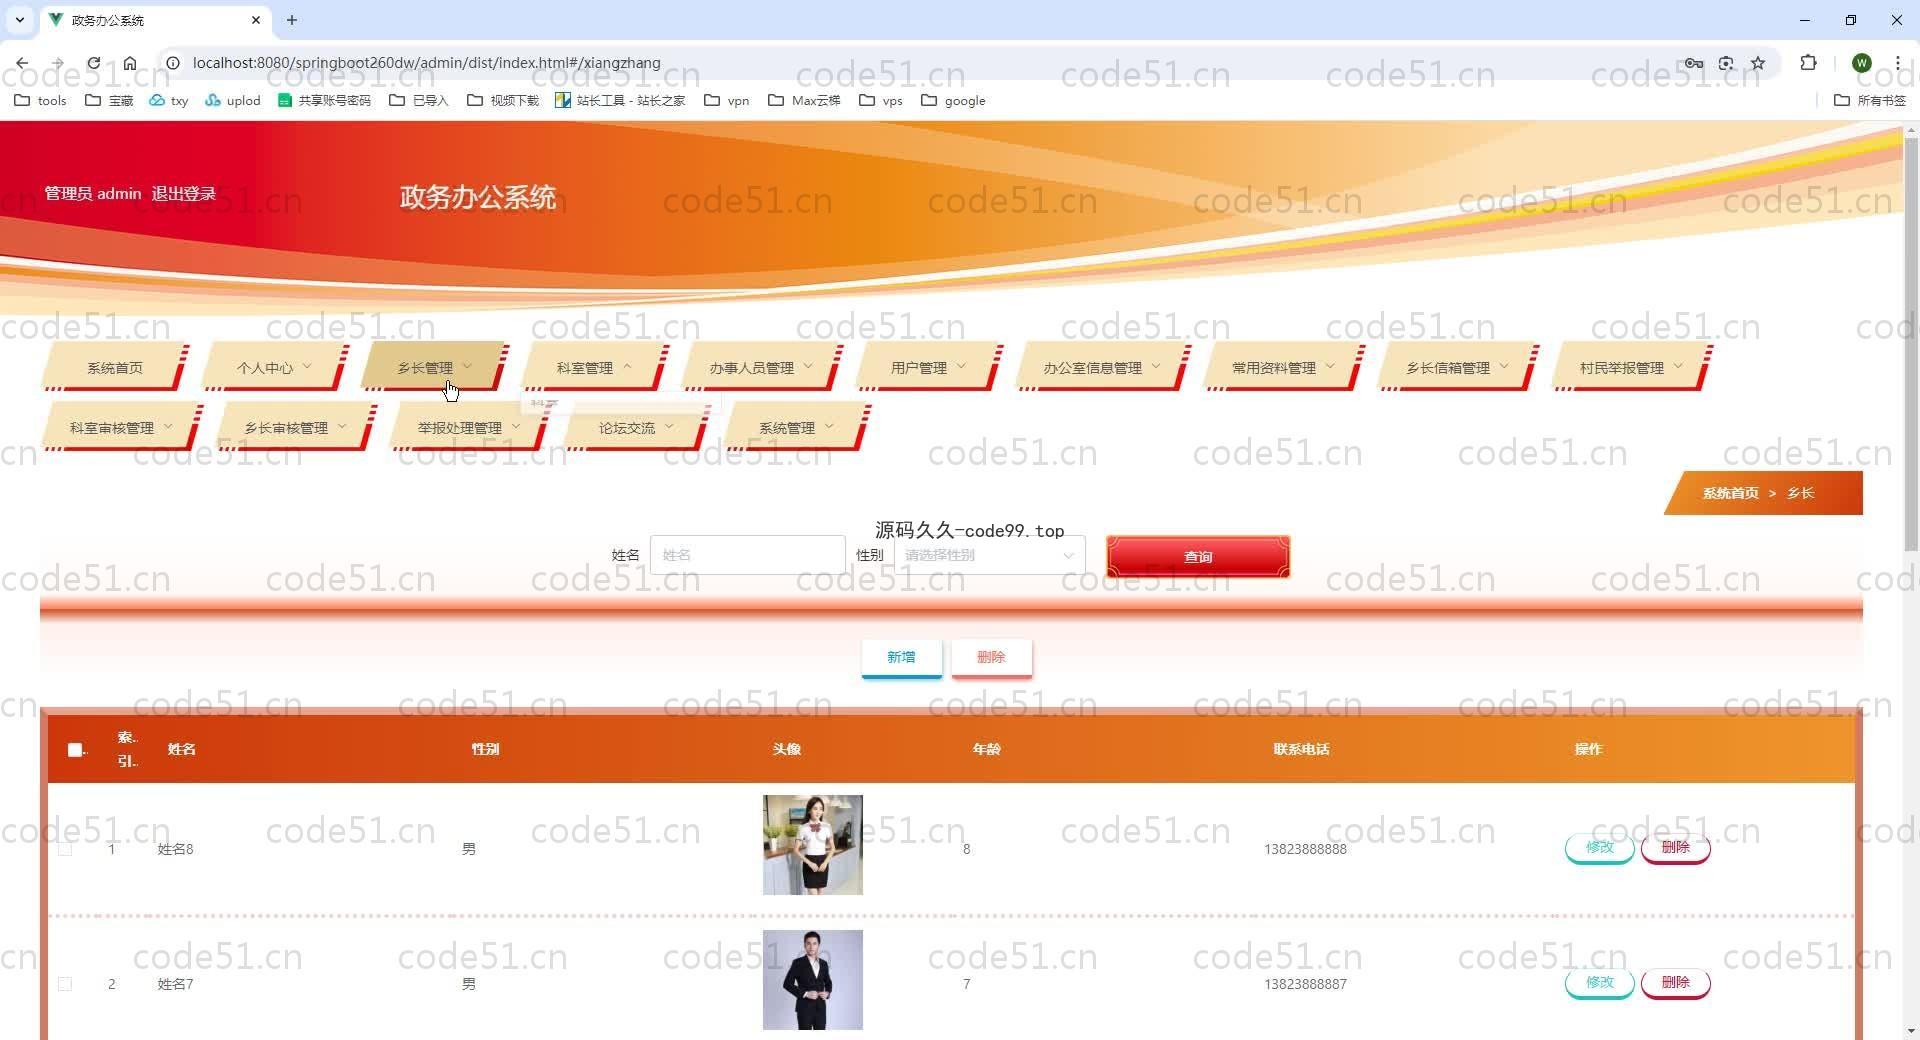Open the avatar photo of 姓名7
The height and width of the screenshot is (1040, 1920).
(x=812, y=980)
